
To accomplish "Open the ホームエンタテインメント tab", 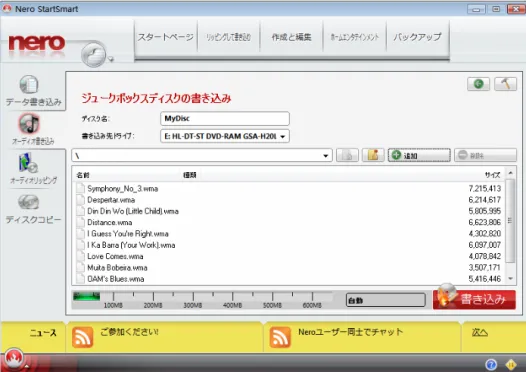I will click(x=355, y=37).
